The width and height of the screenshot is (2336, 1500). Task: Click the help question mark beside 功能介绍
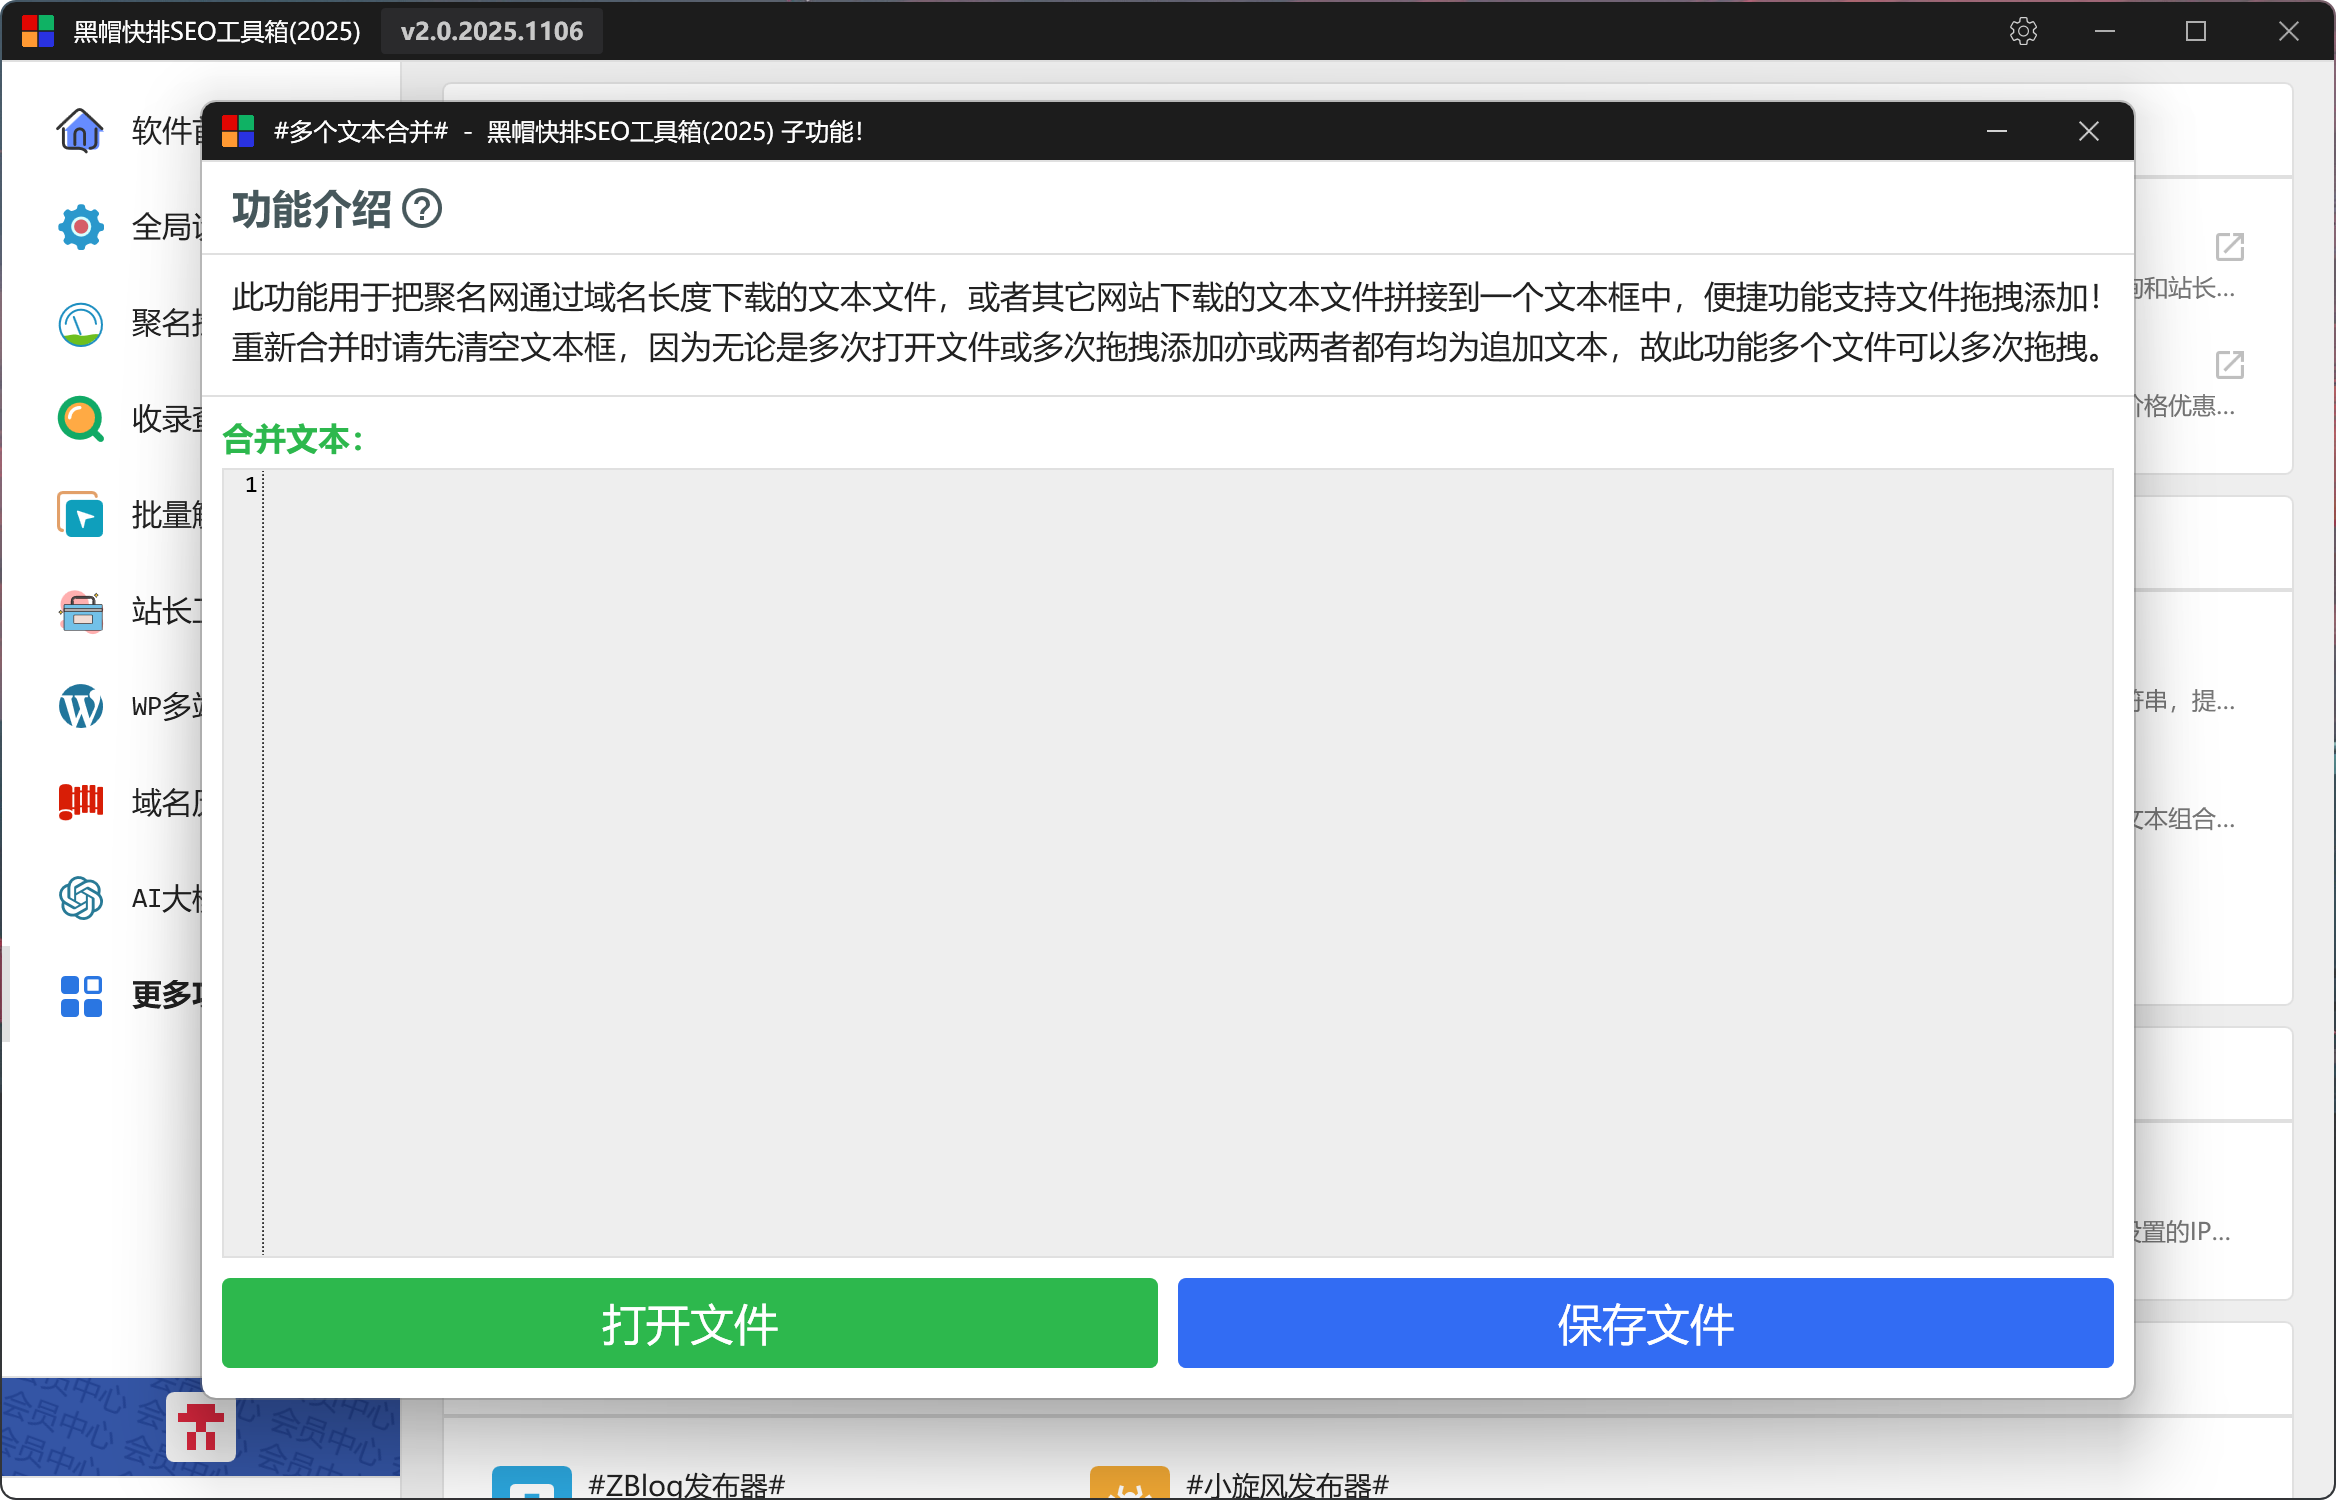pyautogui.click(x=422, y=209)
